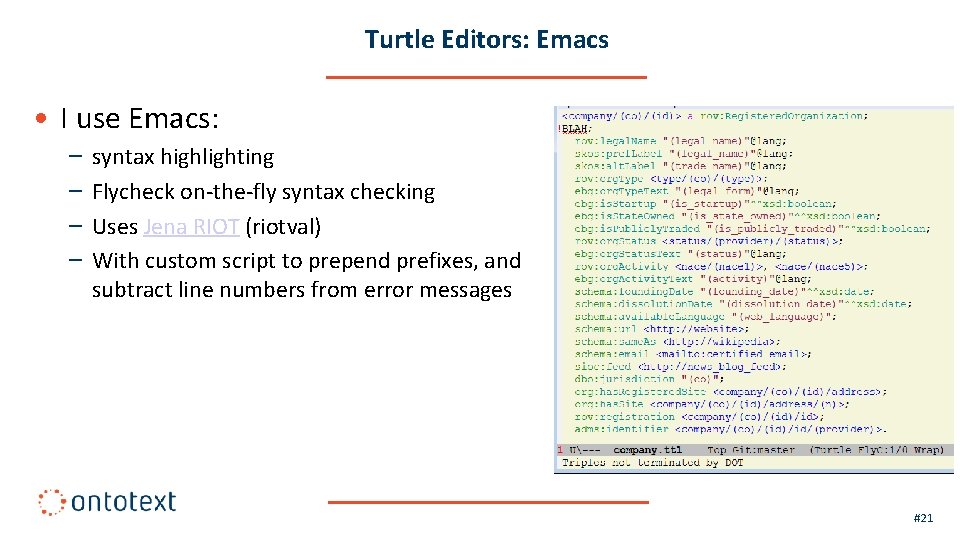Click the org:hasRegisteredSite line
This screenshot has height=540, width=960.
[x=730, y=392]
